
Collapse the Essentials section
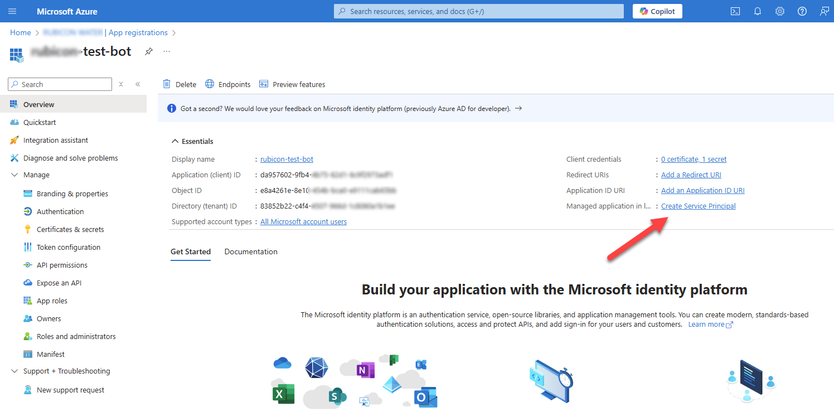point(174,142)
